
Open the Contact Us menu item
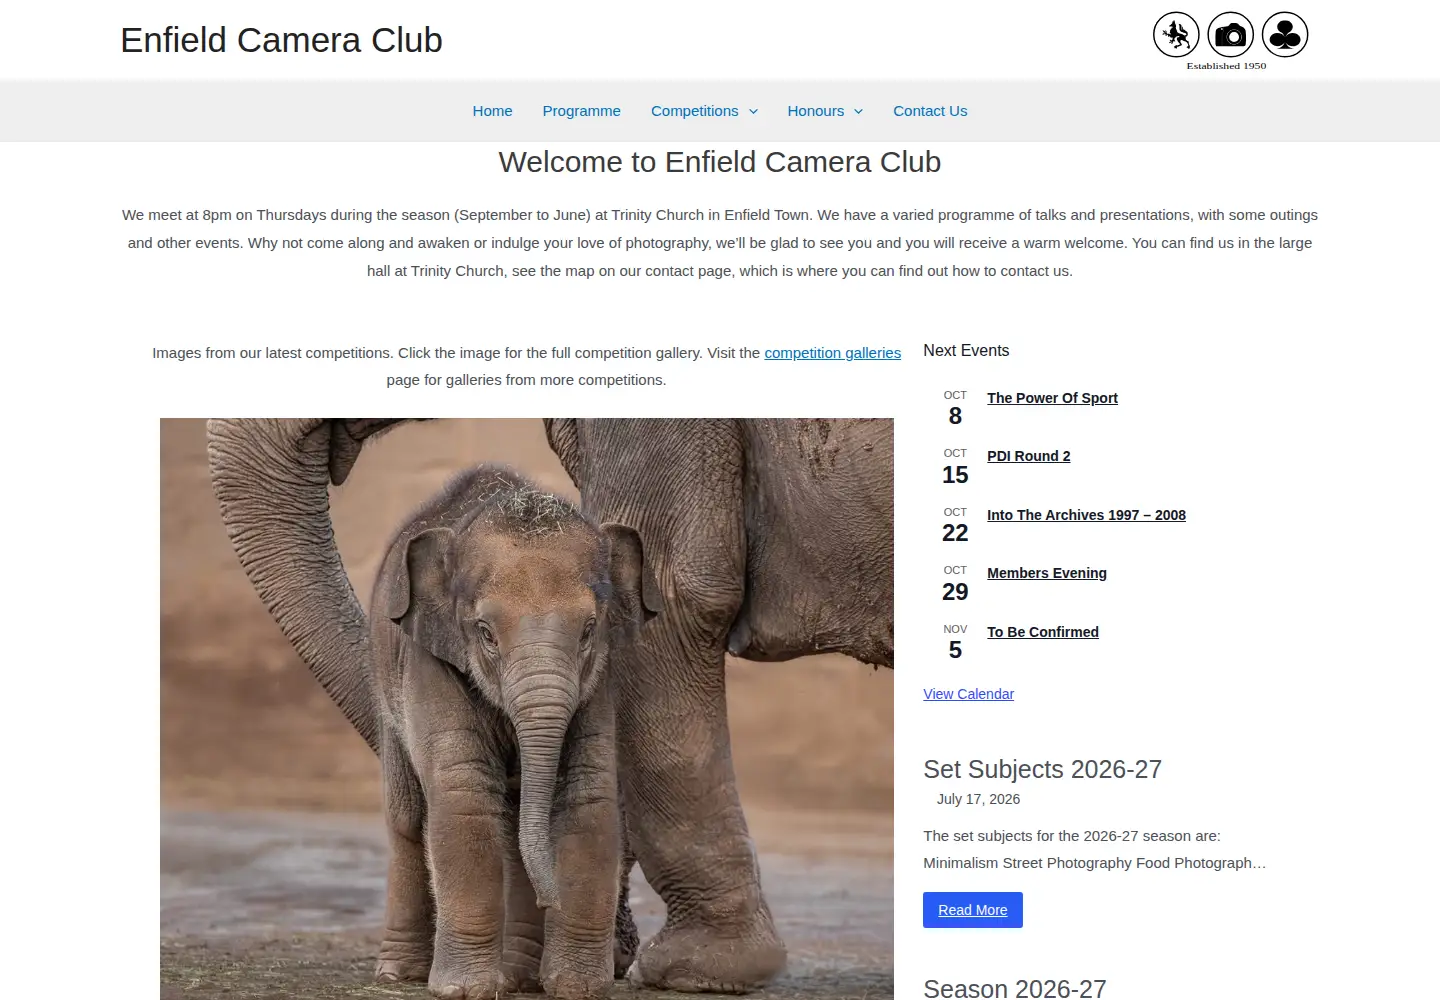930,111
